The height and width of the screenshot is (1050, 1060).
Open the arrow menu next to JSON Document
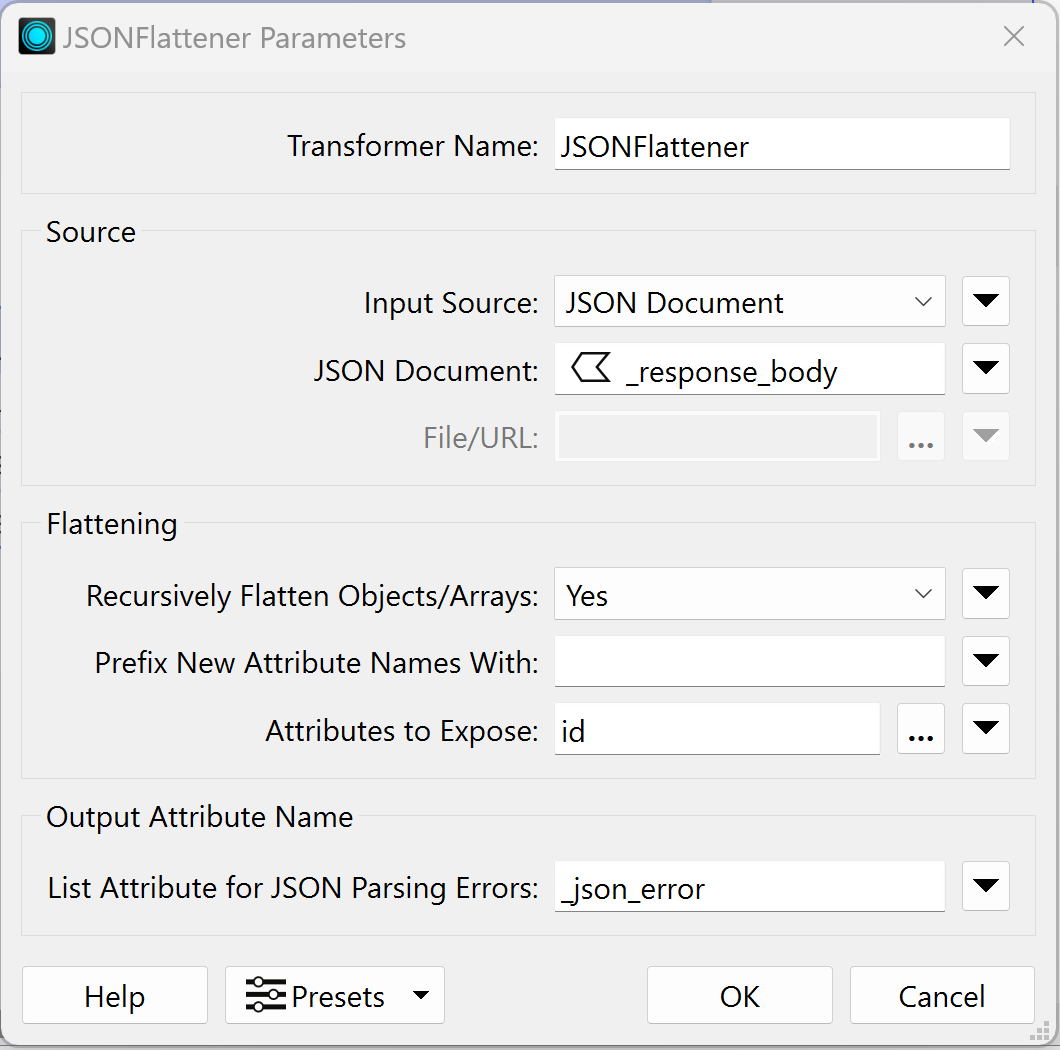pyautogui.click(x=985, y=369)
